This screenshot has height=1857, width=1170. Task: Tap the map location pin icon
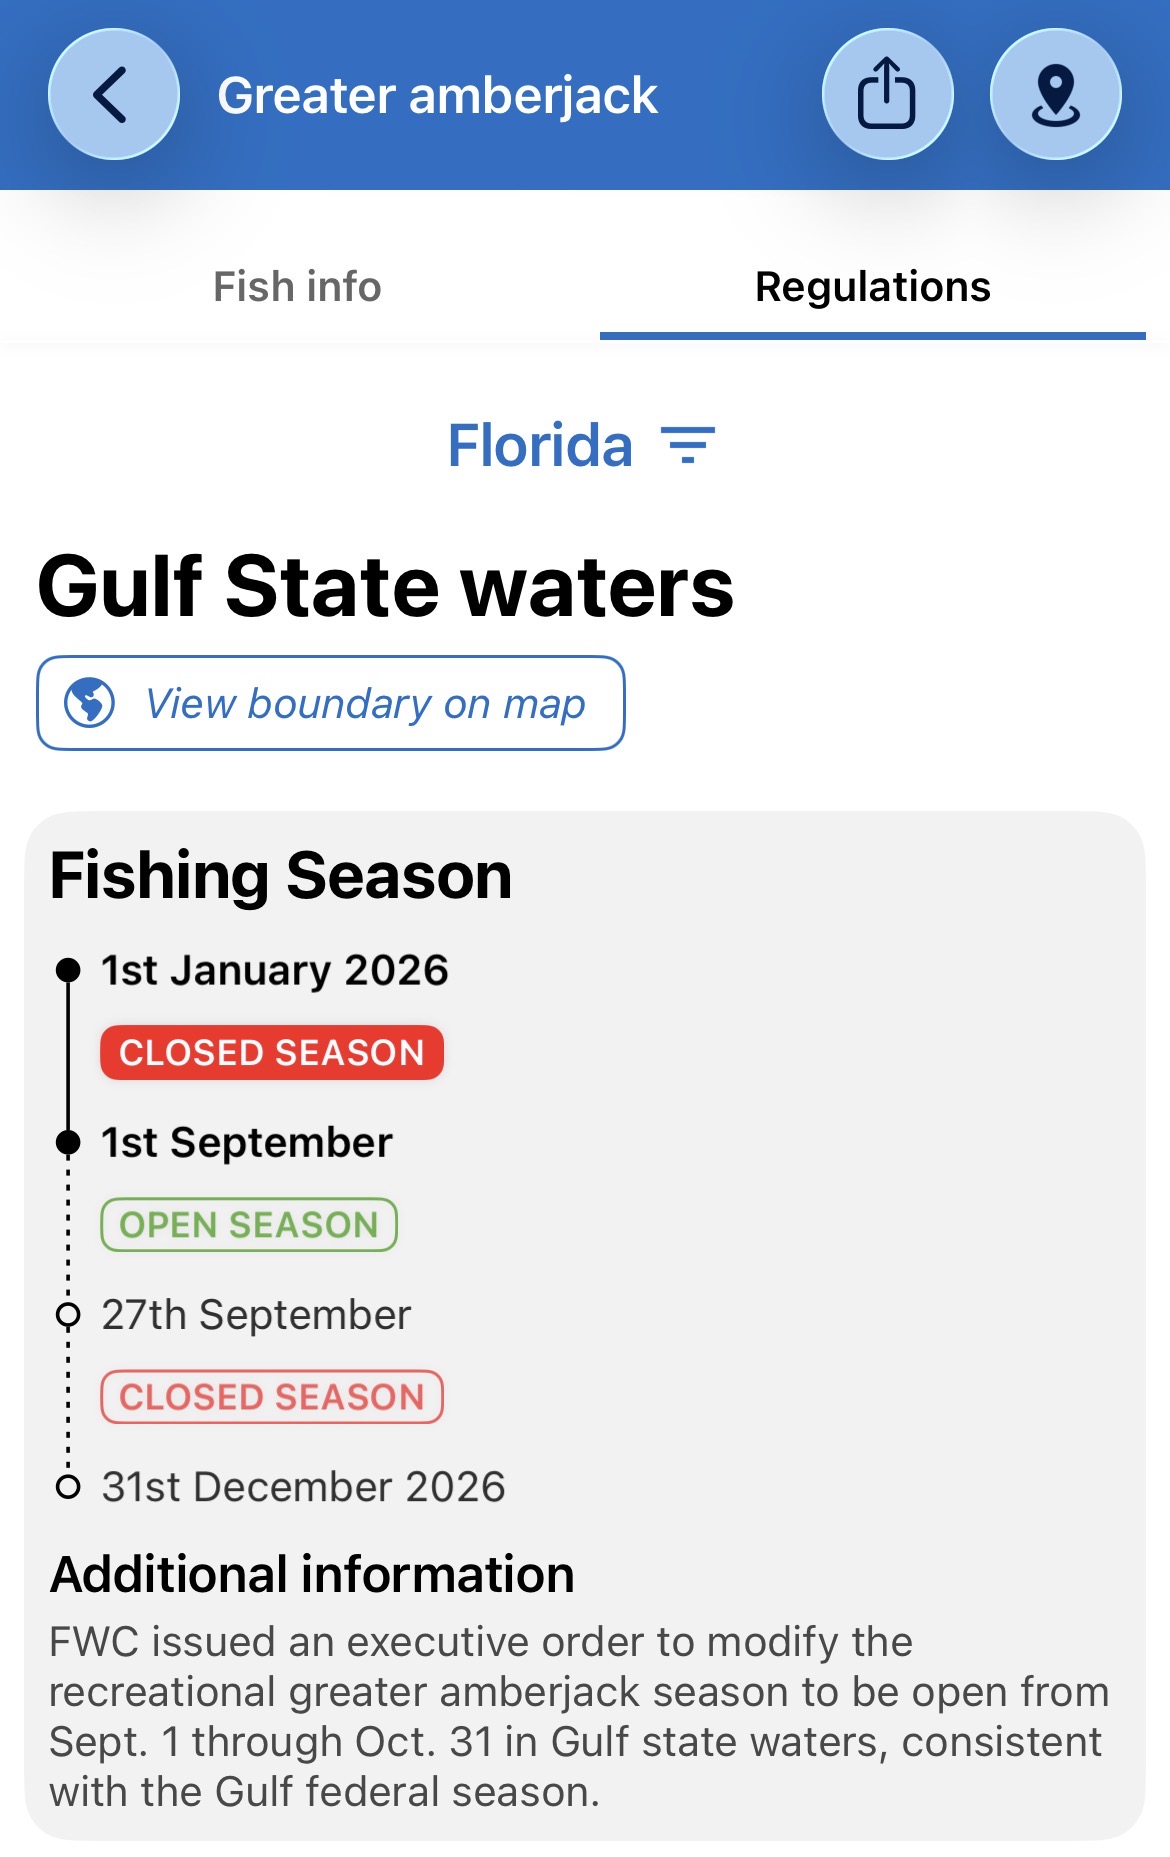[1055, 94]
